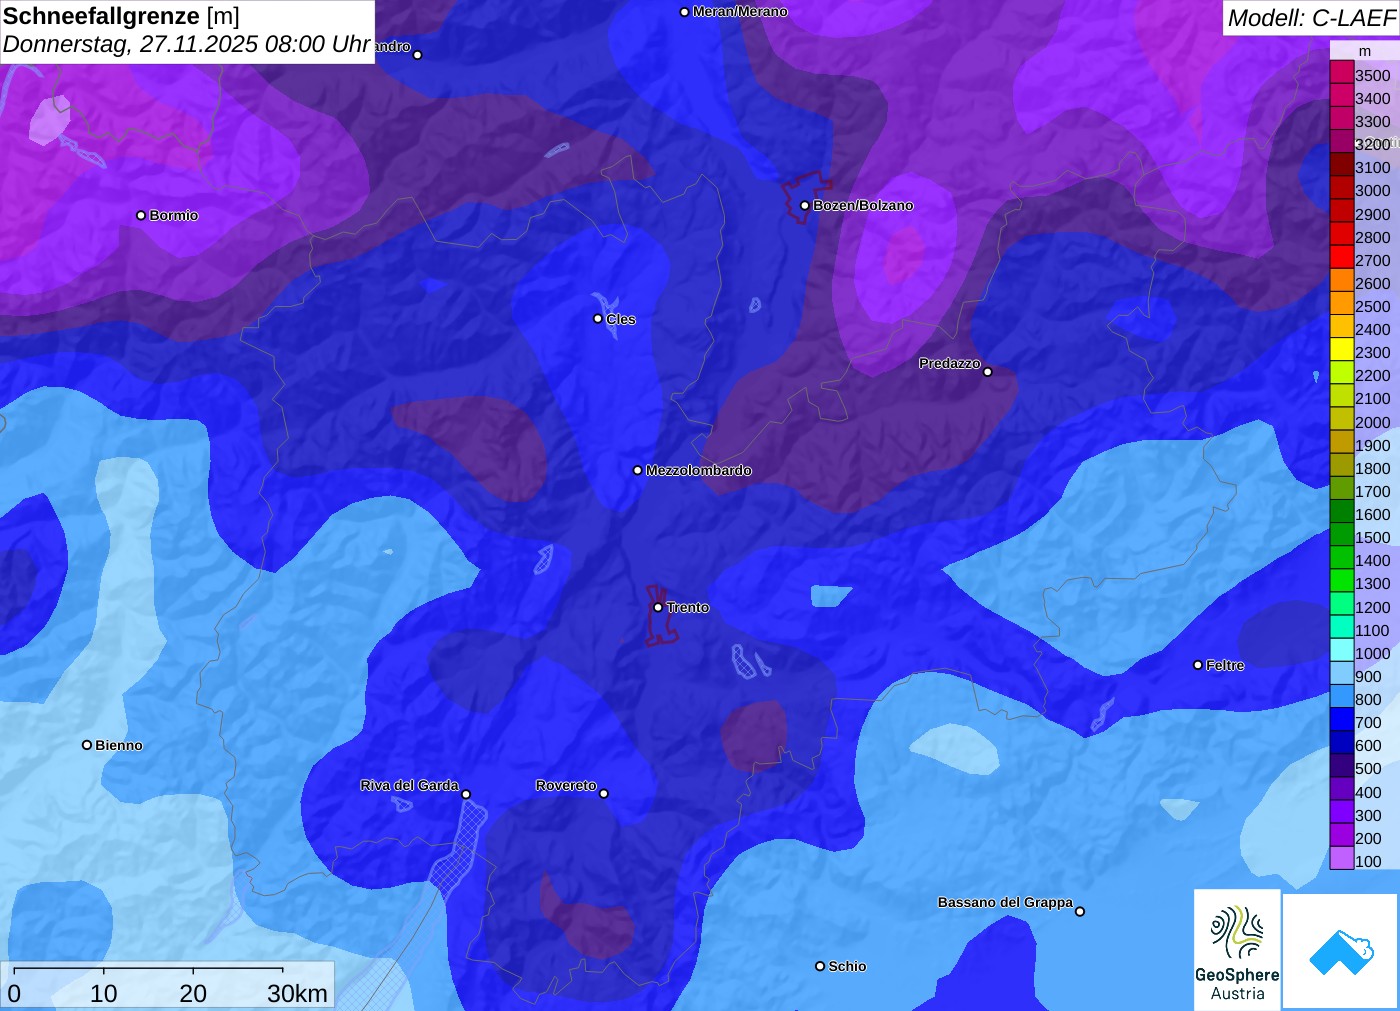Click the GeoSphere Austria logo
Viewport: 1400px width, 1011px height.
coord(1237,949)
